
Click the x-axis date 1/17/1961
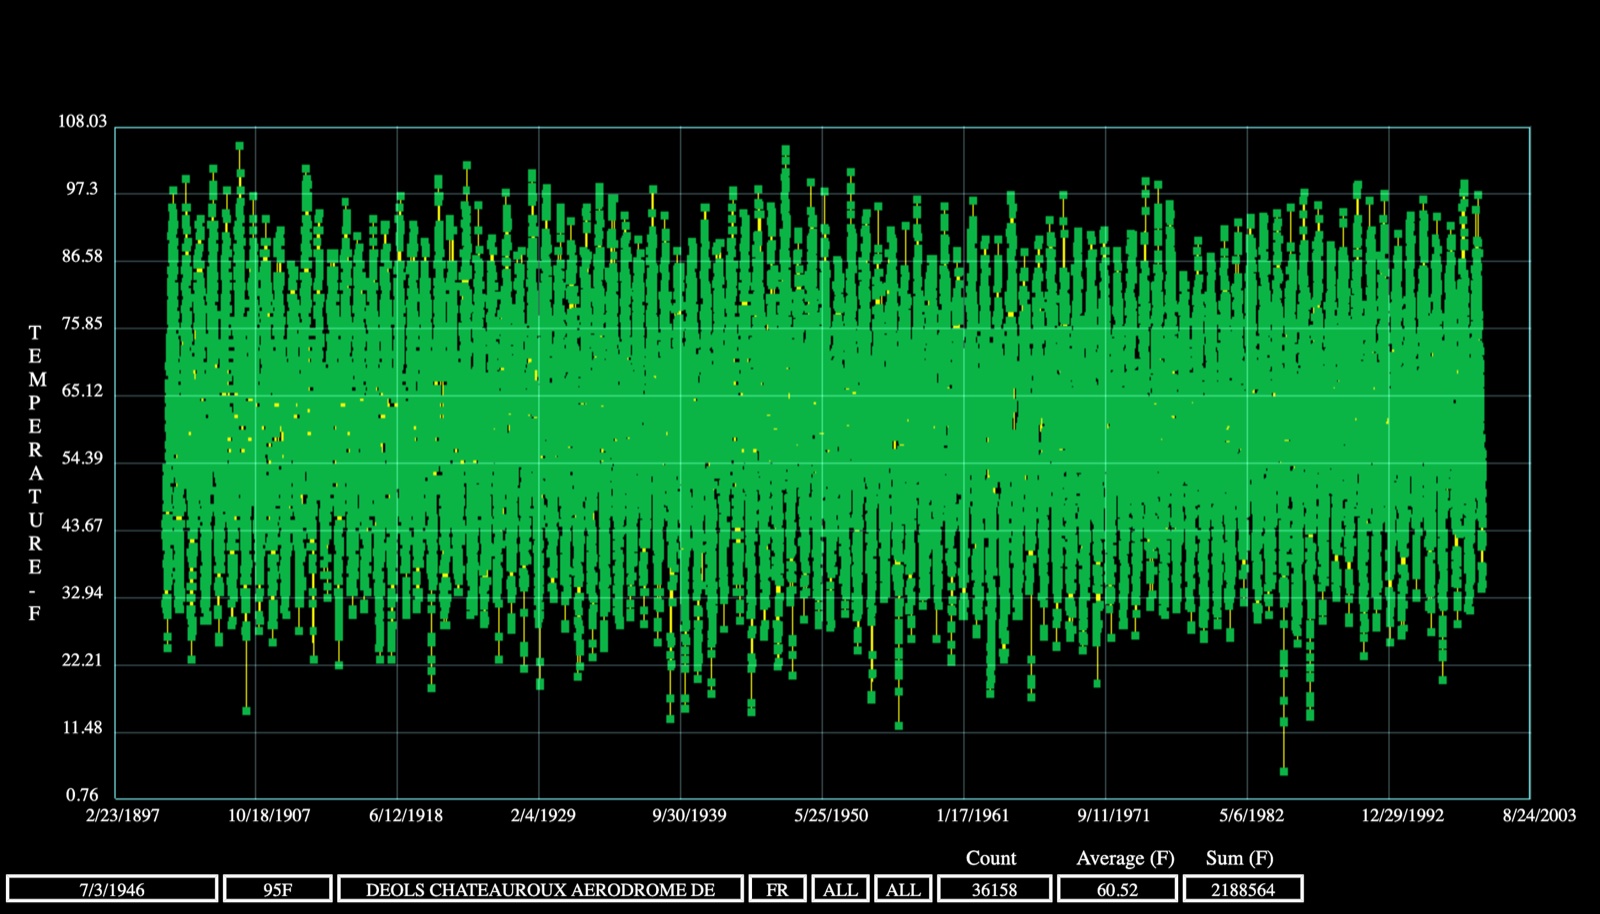click(x=973, y=815)
